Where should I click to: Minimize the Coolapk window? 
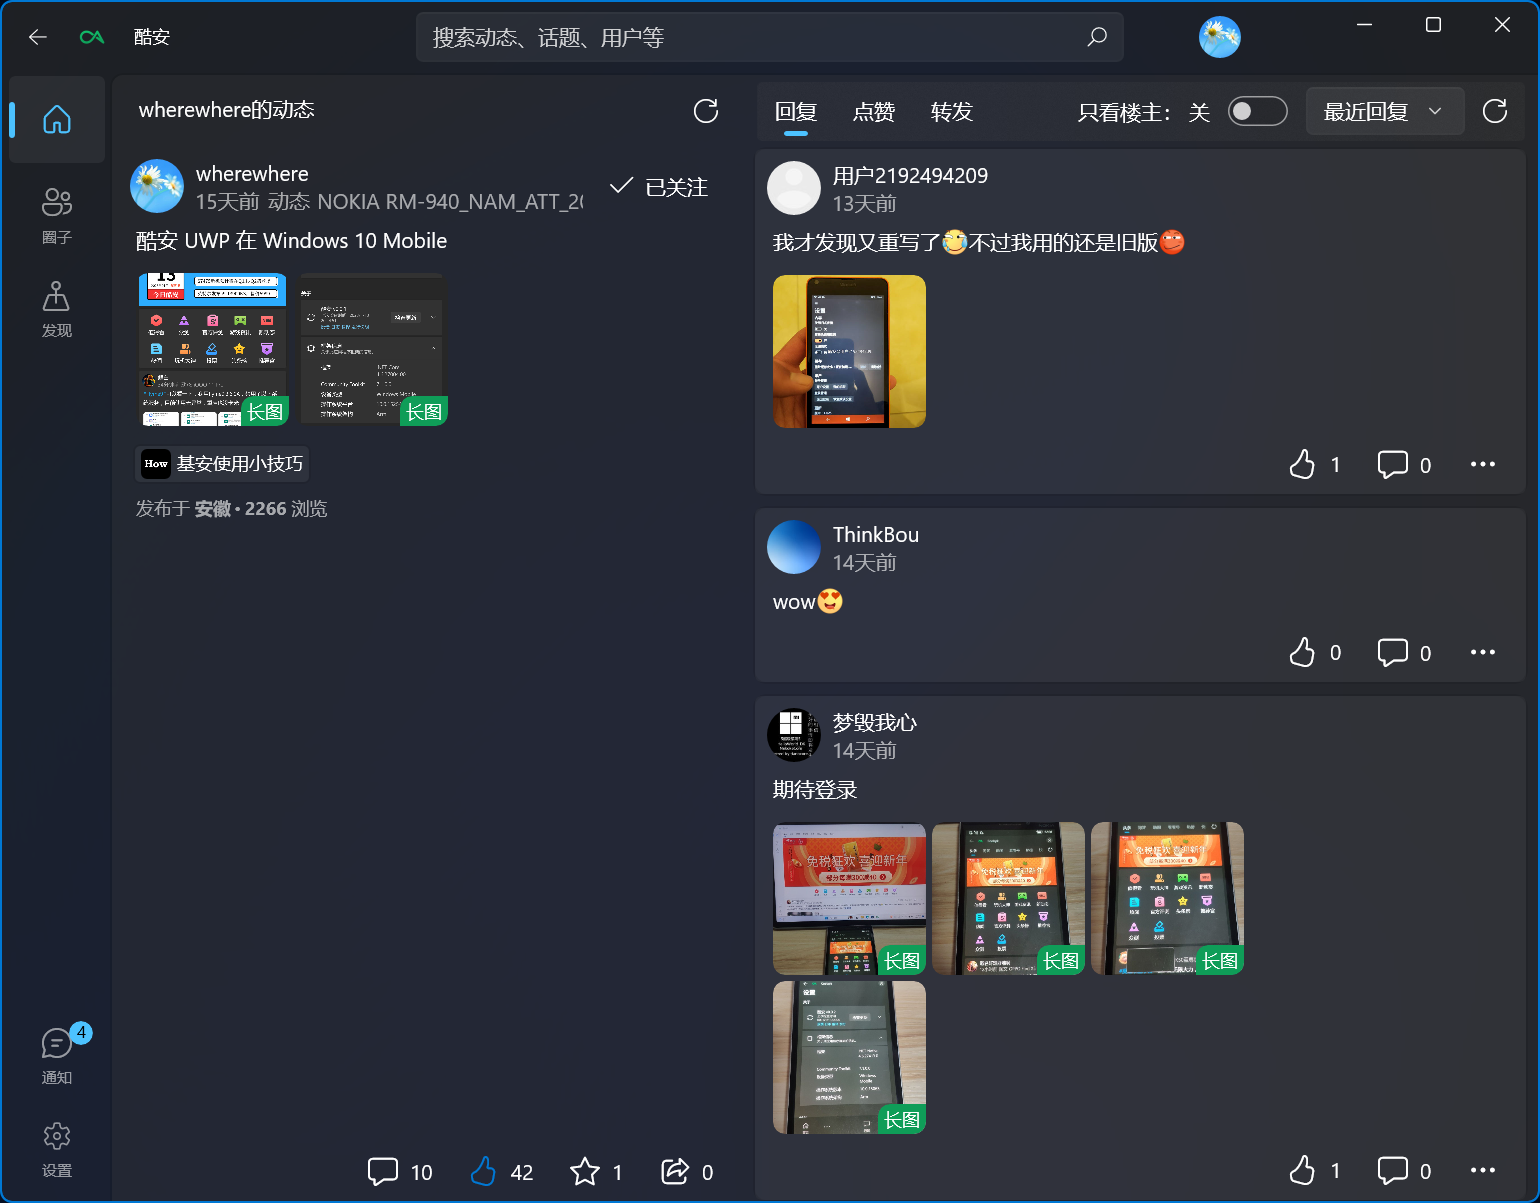pyautogui.click(x=1365, y=25)
